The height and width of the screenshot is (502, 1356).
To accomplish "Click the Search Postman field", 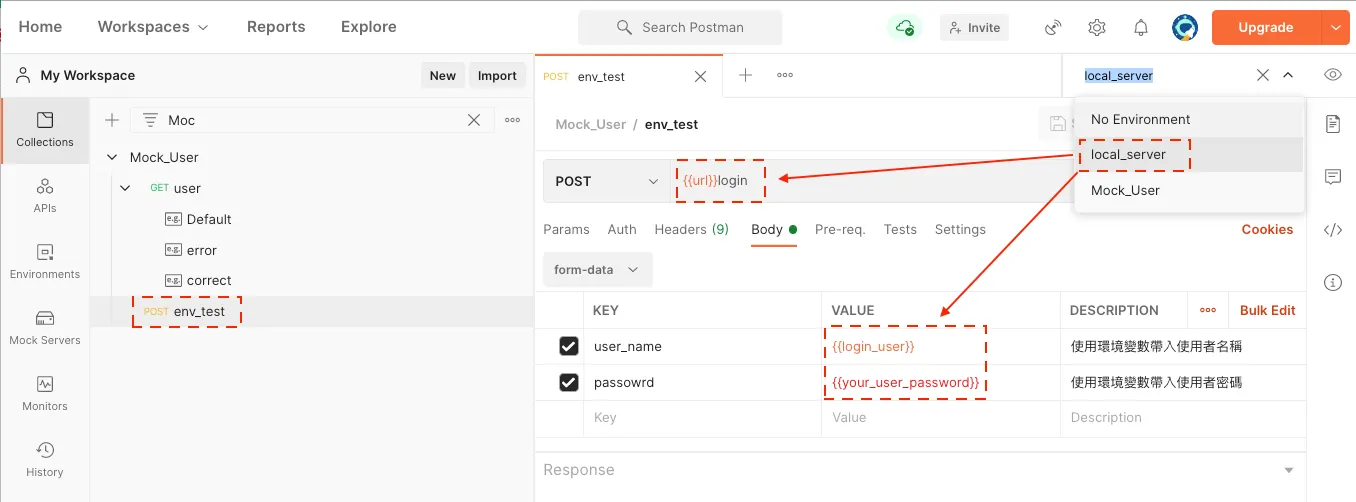I will coord(680,27).
